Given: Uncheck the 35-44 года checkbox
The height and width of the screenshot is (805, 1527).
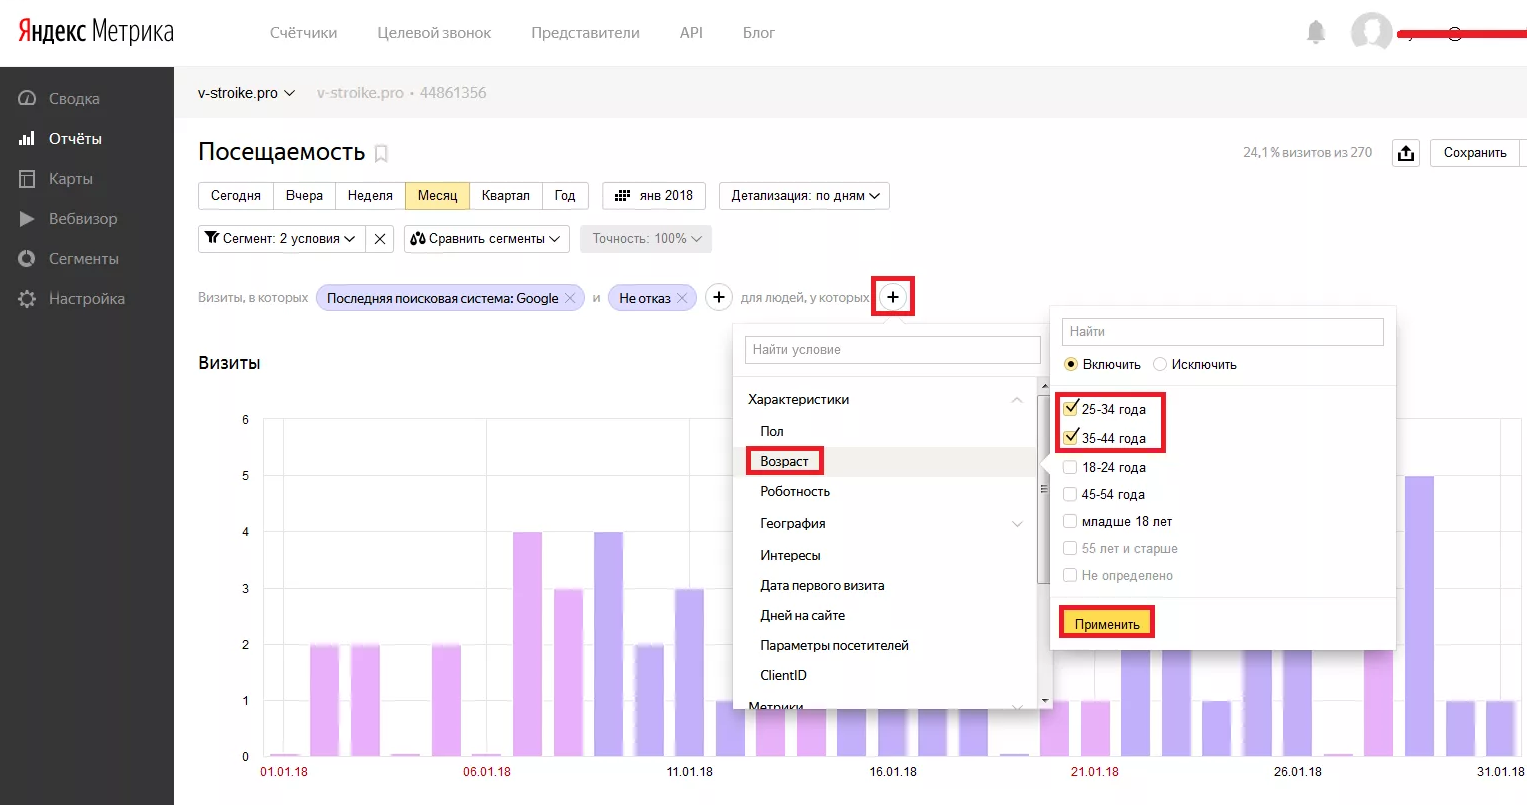Looking at the screenshot, I should pos(1070,437).
